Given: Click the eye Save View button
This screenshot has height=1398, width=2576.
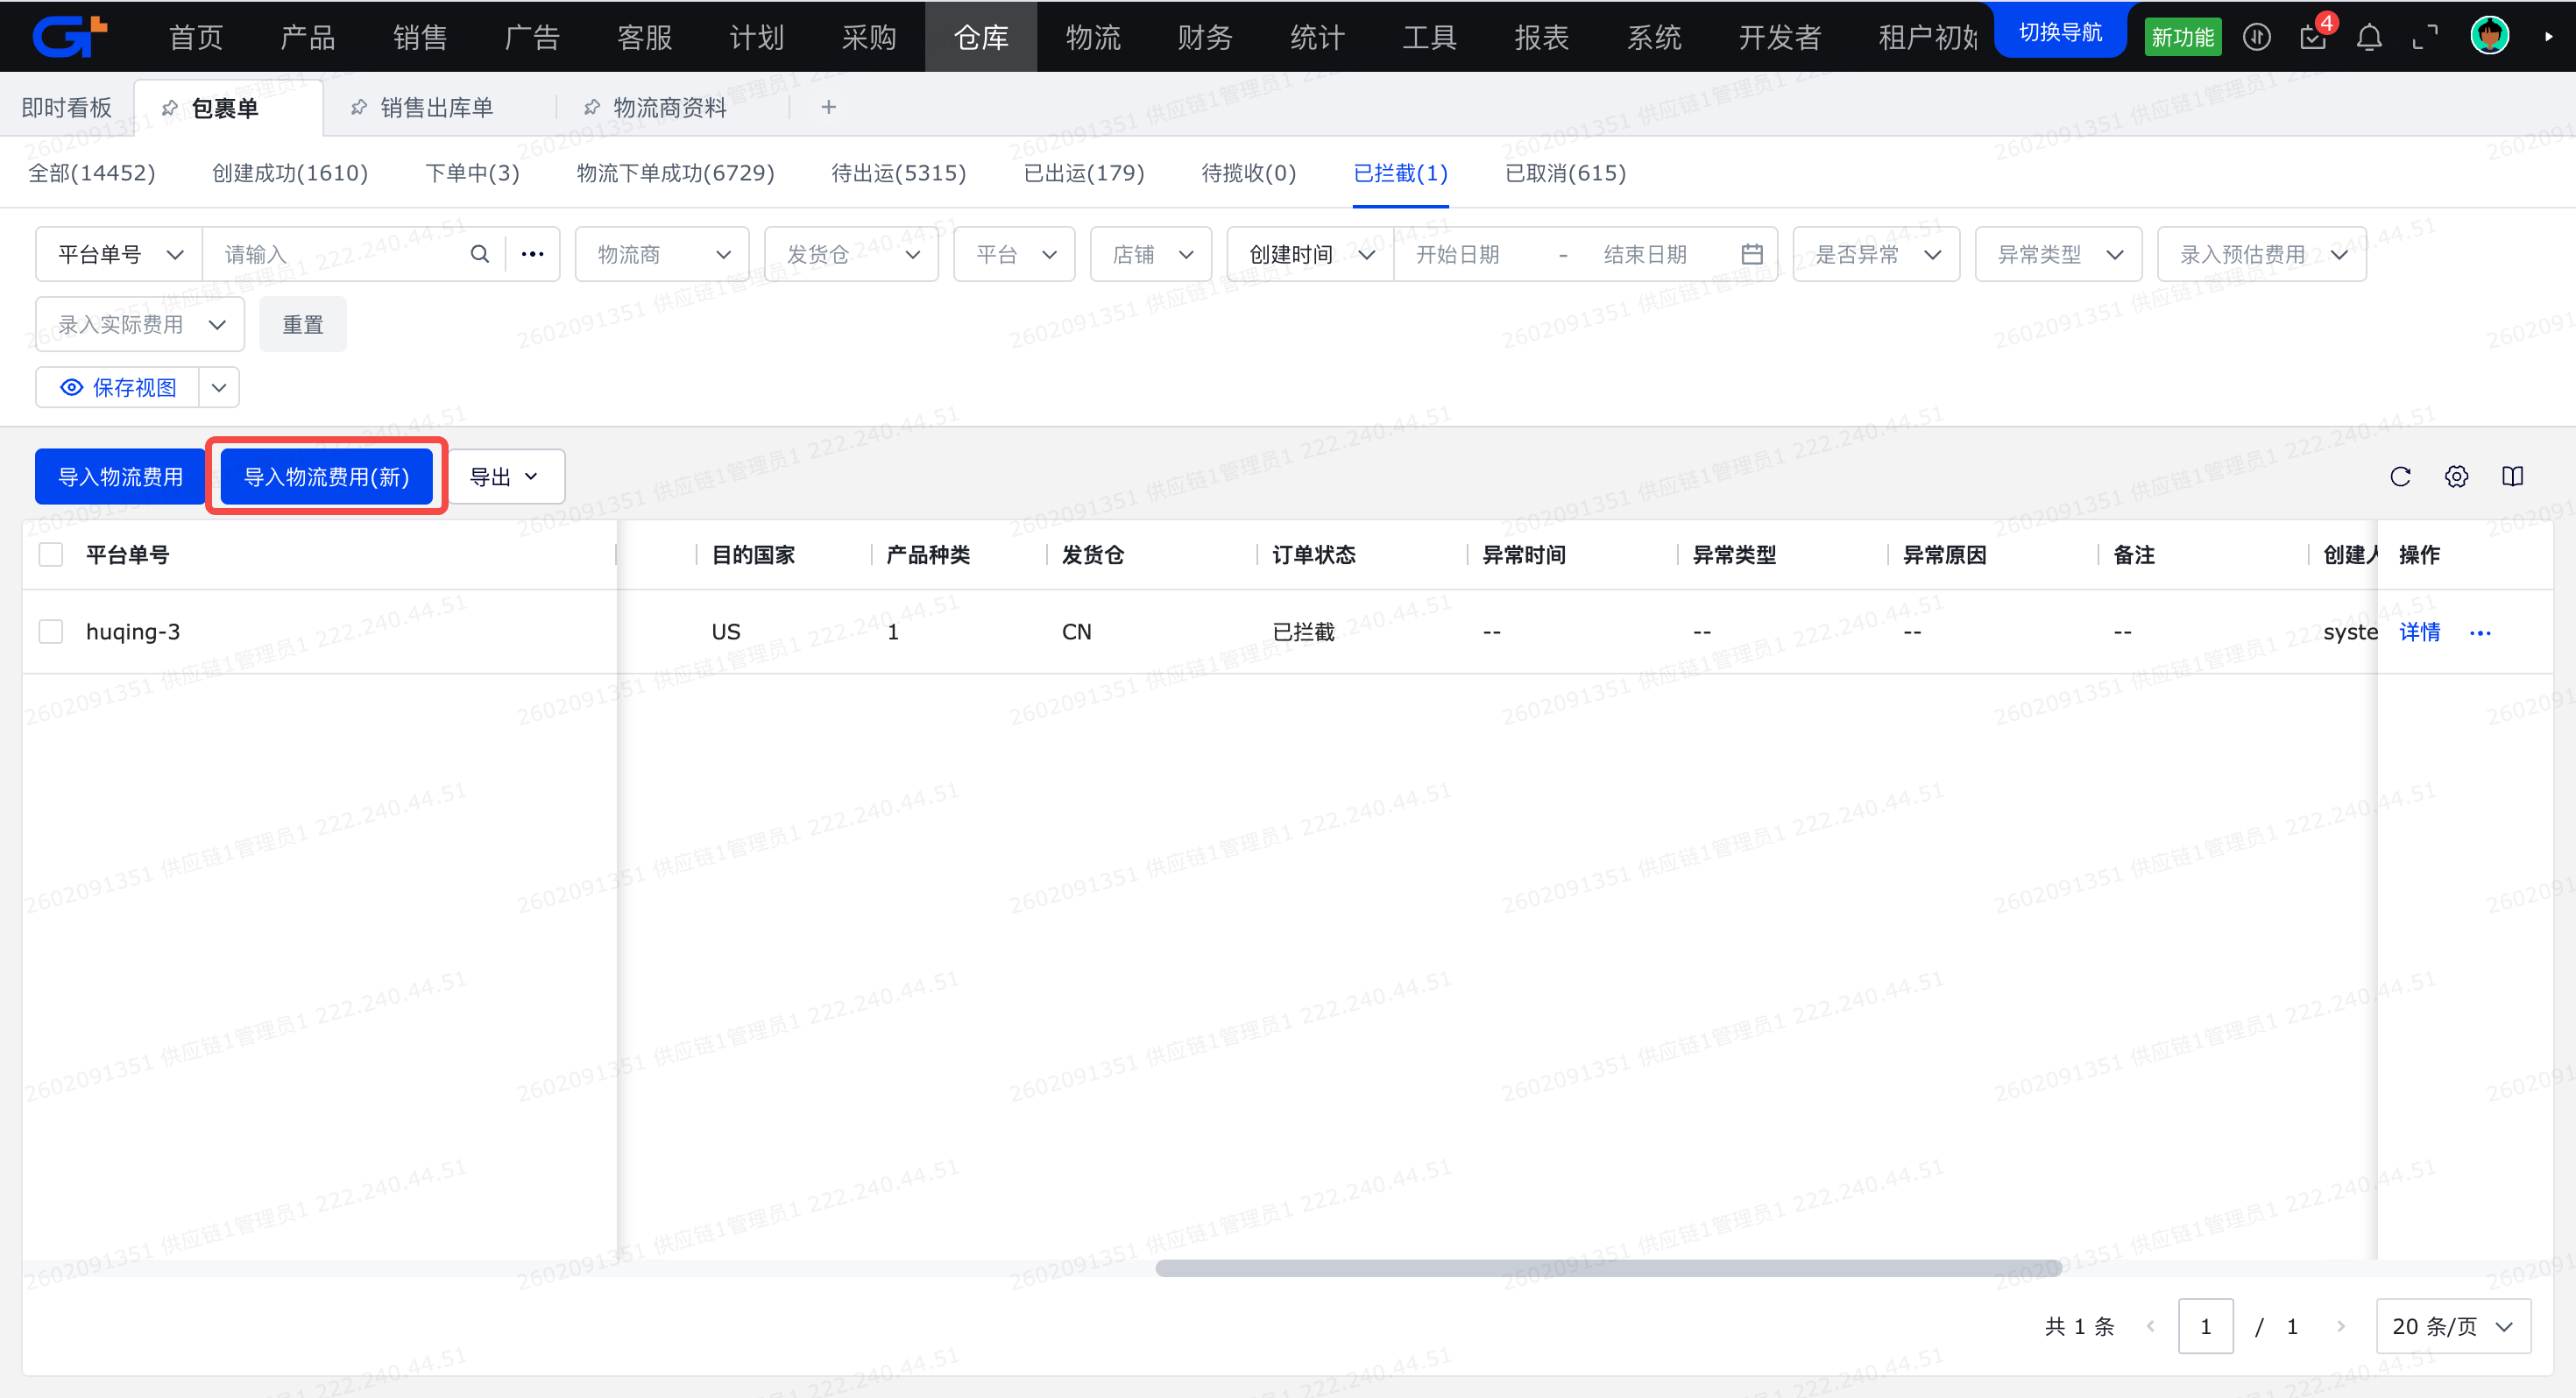Looking at the screenshot, I should [x=119, y=387].
